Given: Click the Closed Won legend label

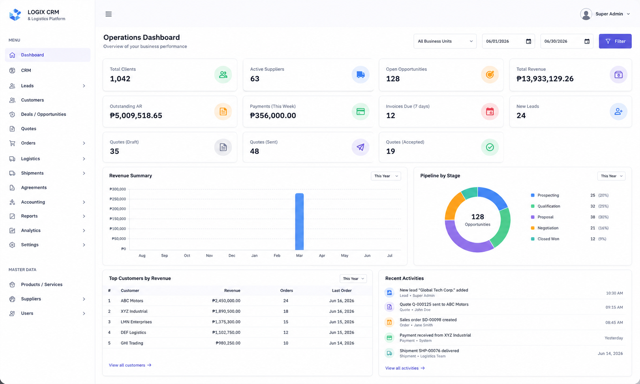Looking at the screenshot, I should 548,239.
